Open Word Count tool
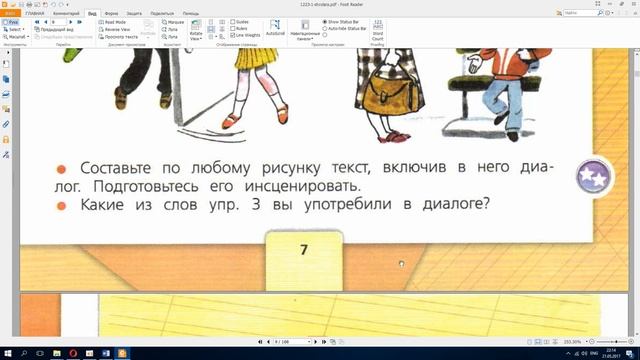 [x=378, y=30]
